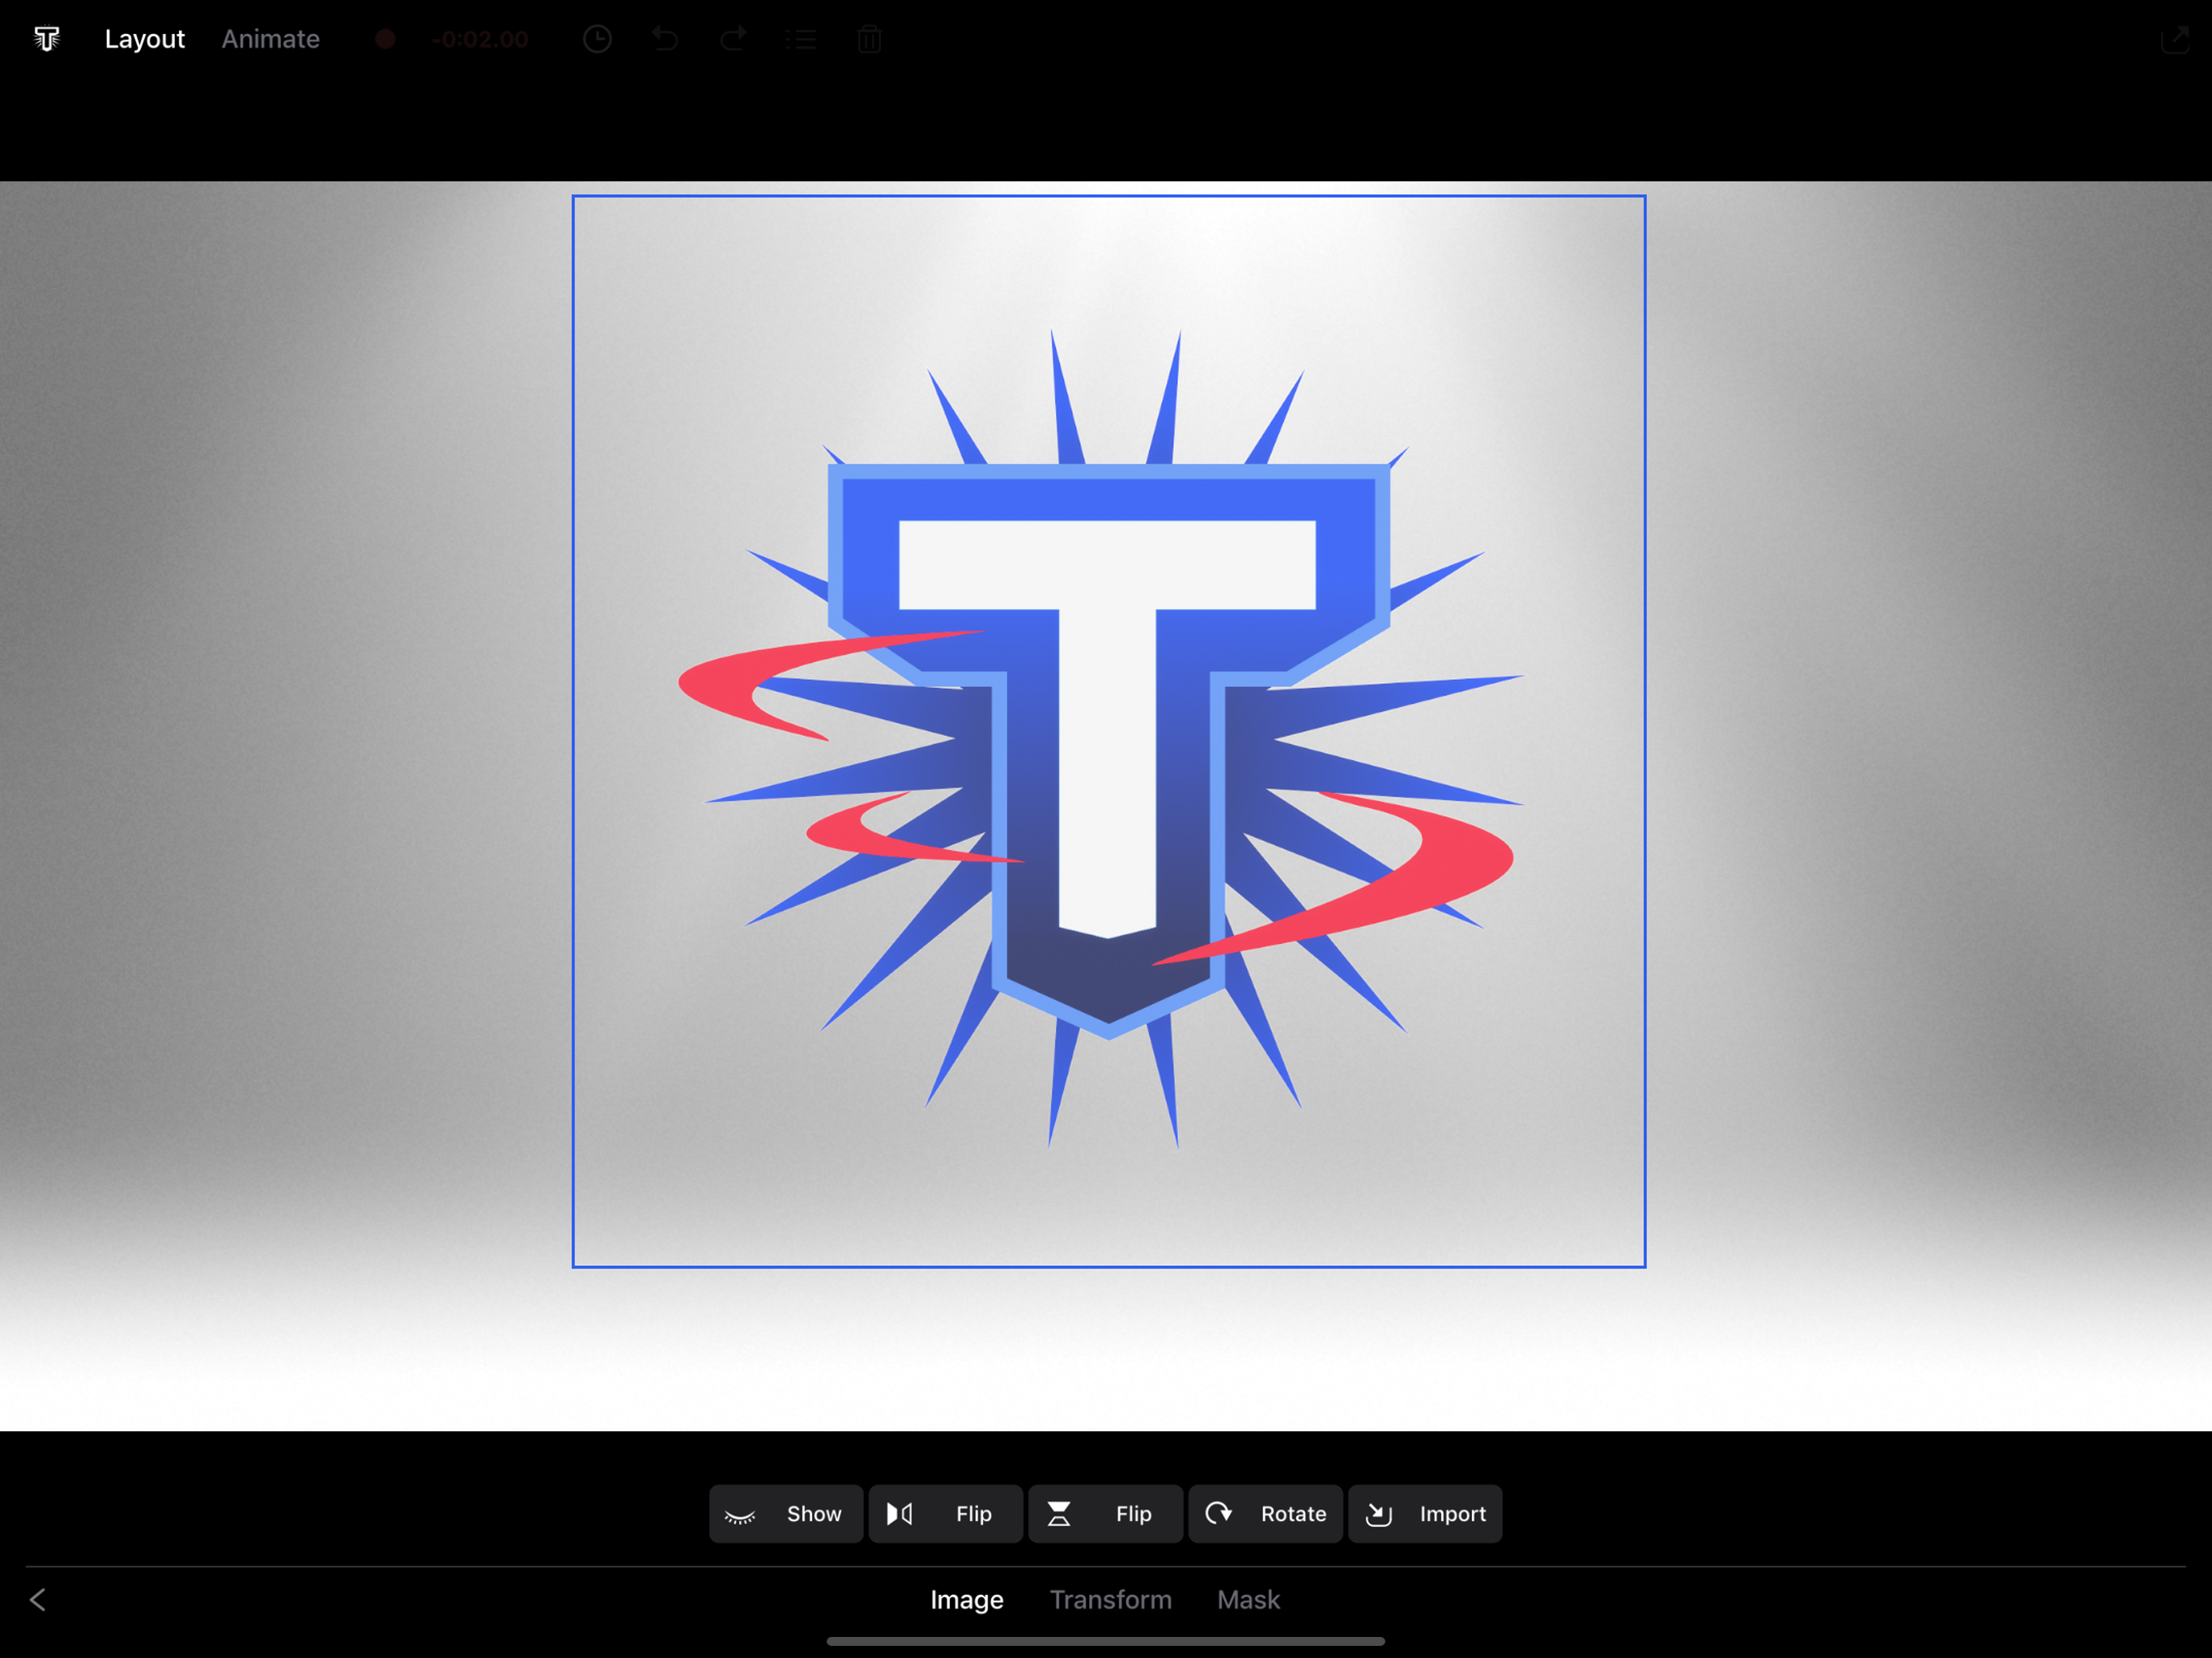
Task: Click the redo arrow icon
Action: coord(733,39)
